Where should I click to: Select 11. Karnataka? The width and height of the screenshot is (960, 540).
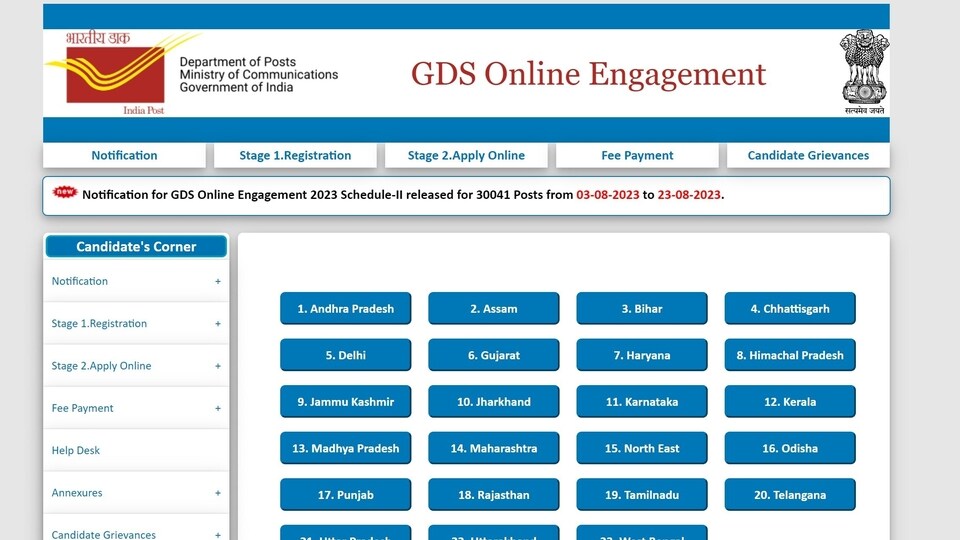(x=642, y=402)
